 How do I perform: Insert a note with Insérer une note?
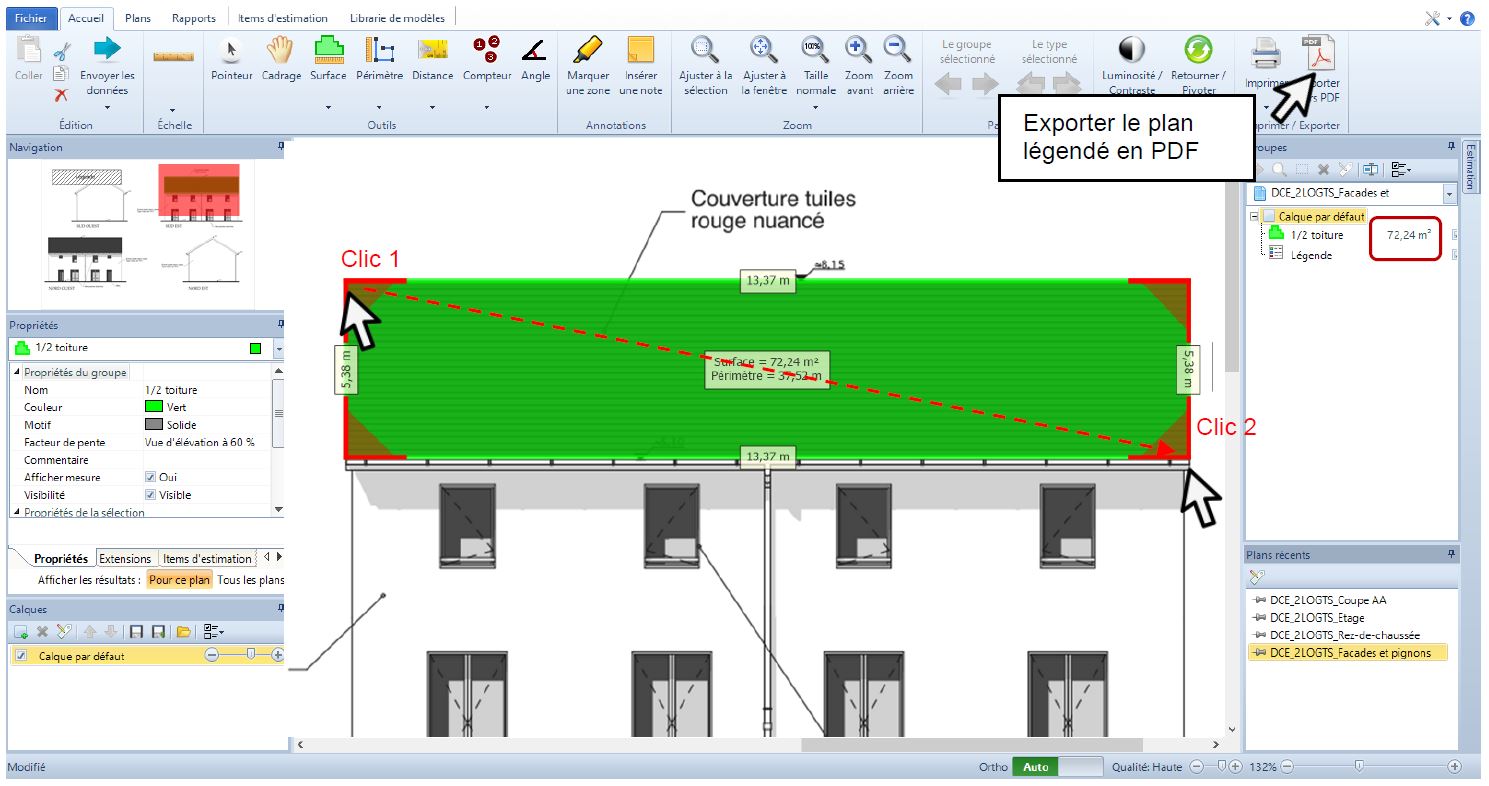point(640,64)
